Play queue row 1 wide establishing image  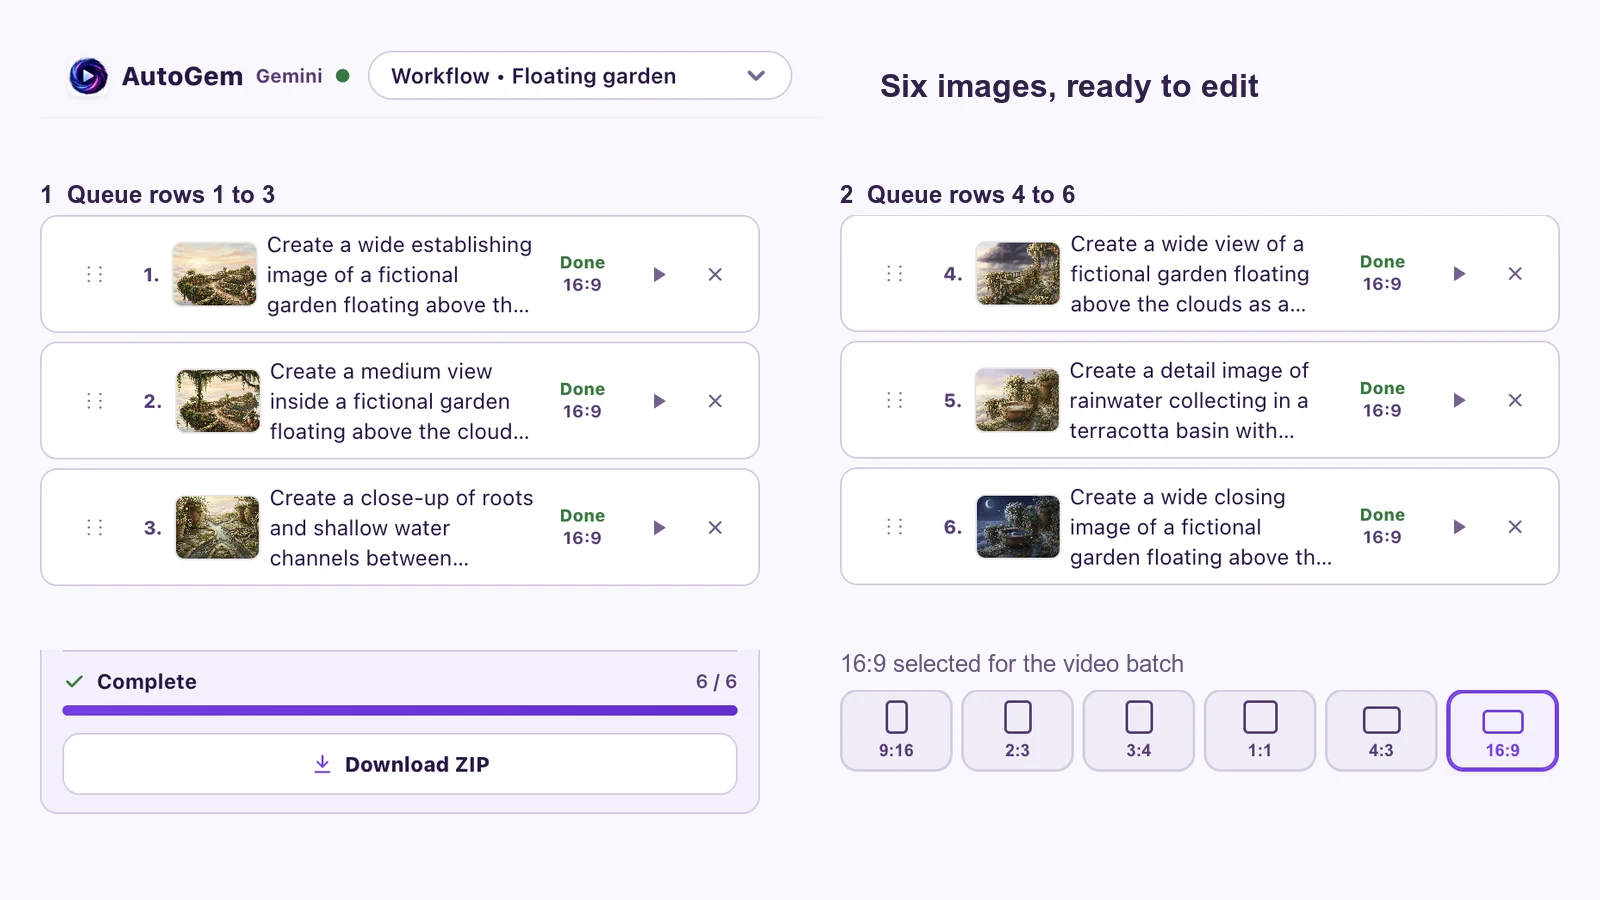(x=659, y=274)
